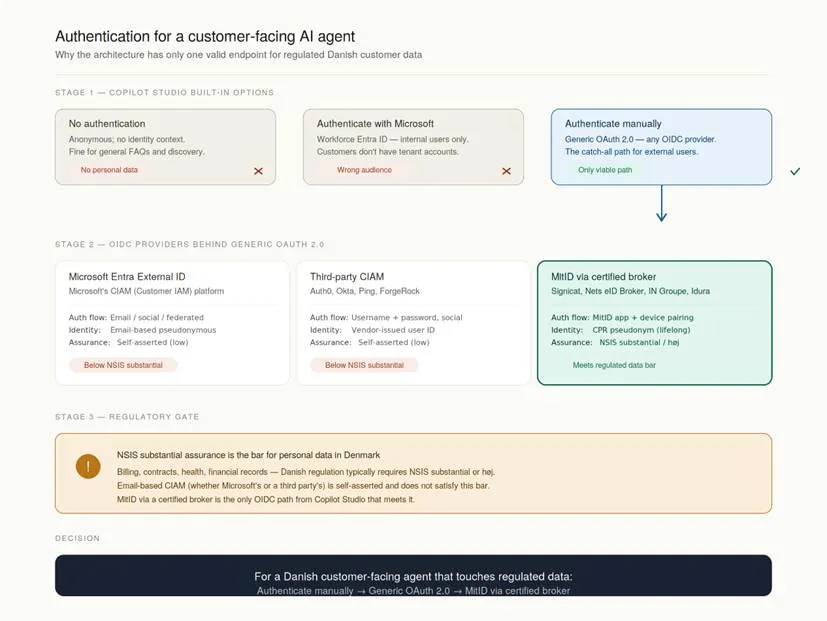
Task: Click 'Customers don't have tenant accounts.' text
Action: pos(388,152)
